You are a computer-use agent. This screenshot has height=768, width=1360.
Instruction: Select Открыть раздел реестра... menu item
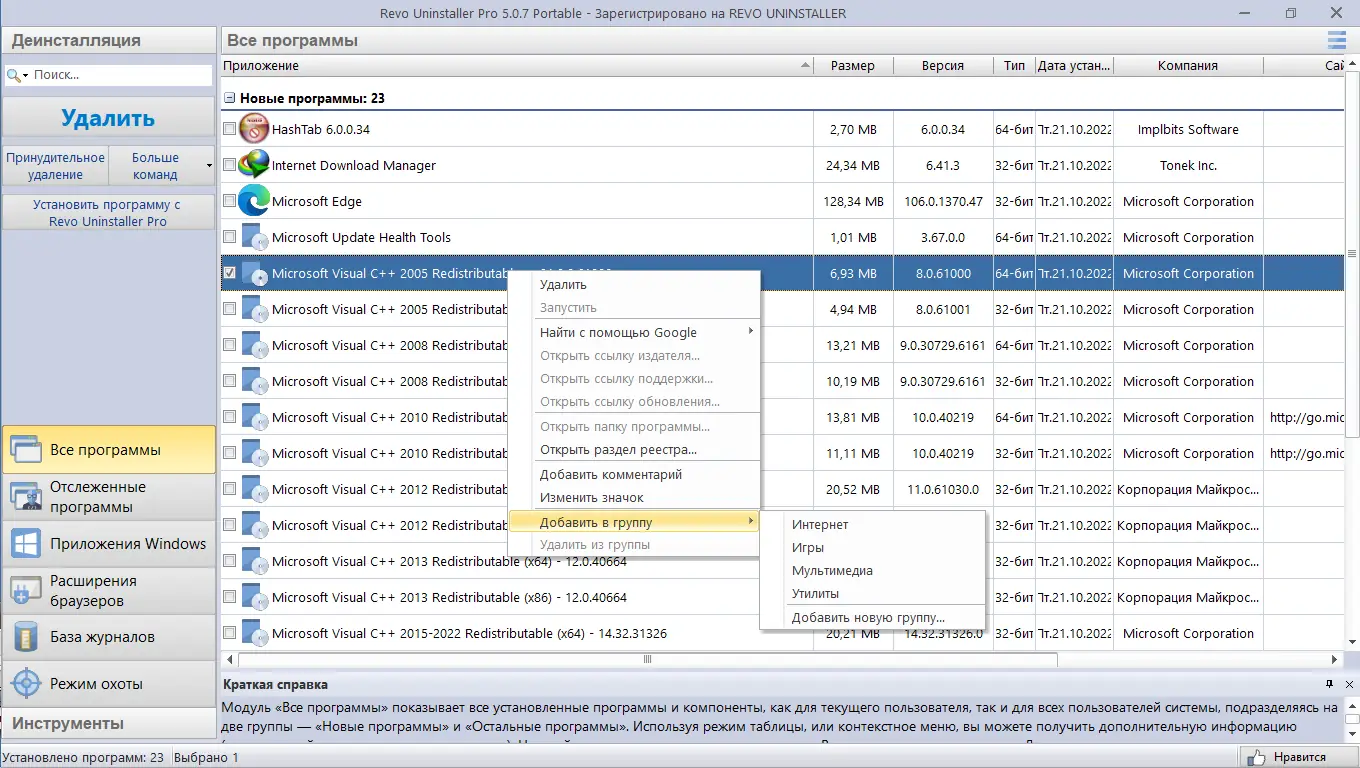634,449
